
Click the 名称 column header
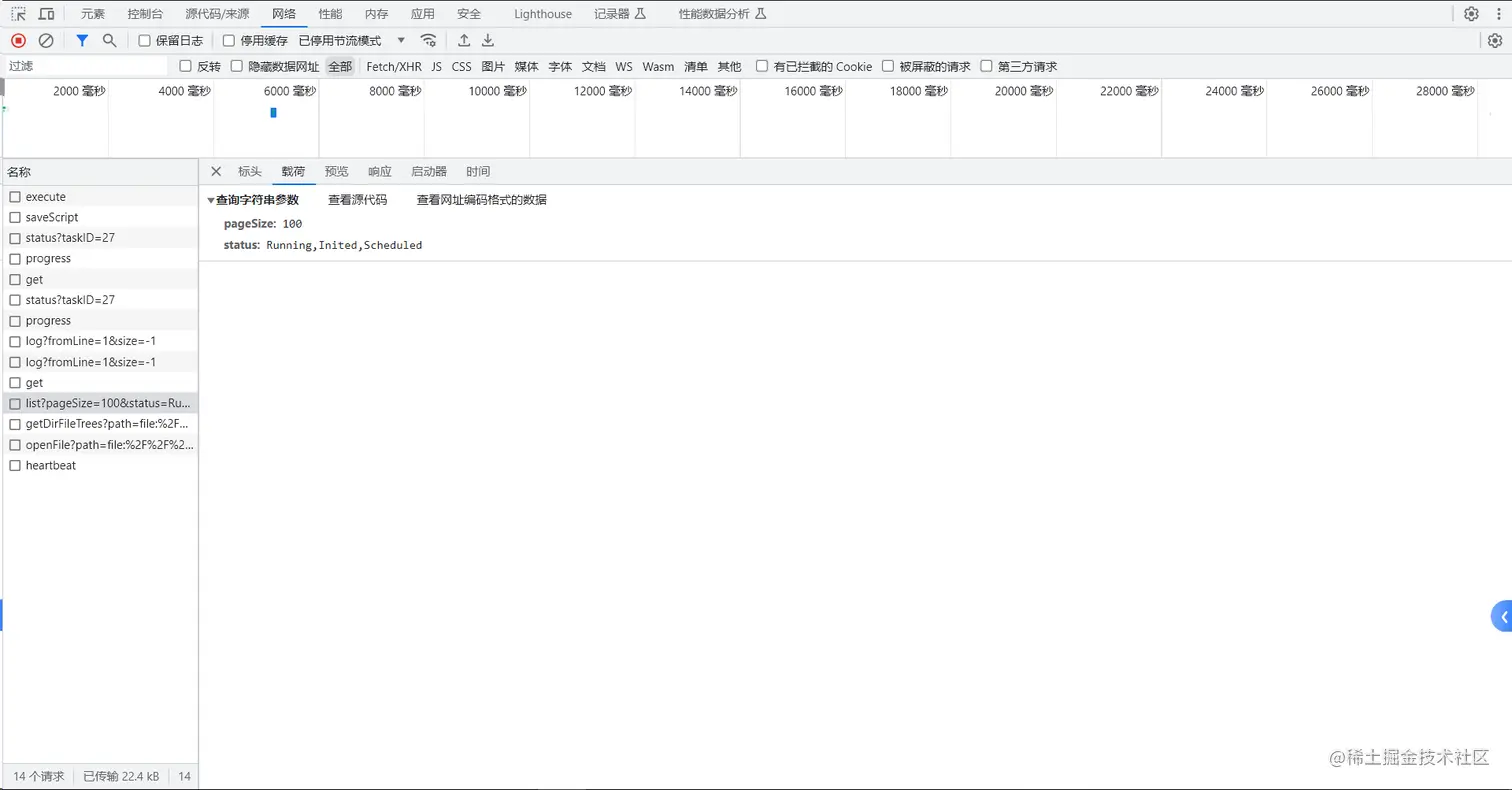click(x=99, y=172)
